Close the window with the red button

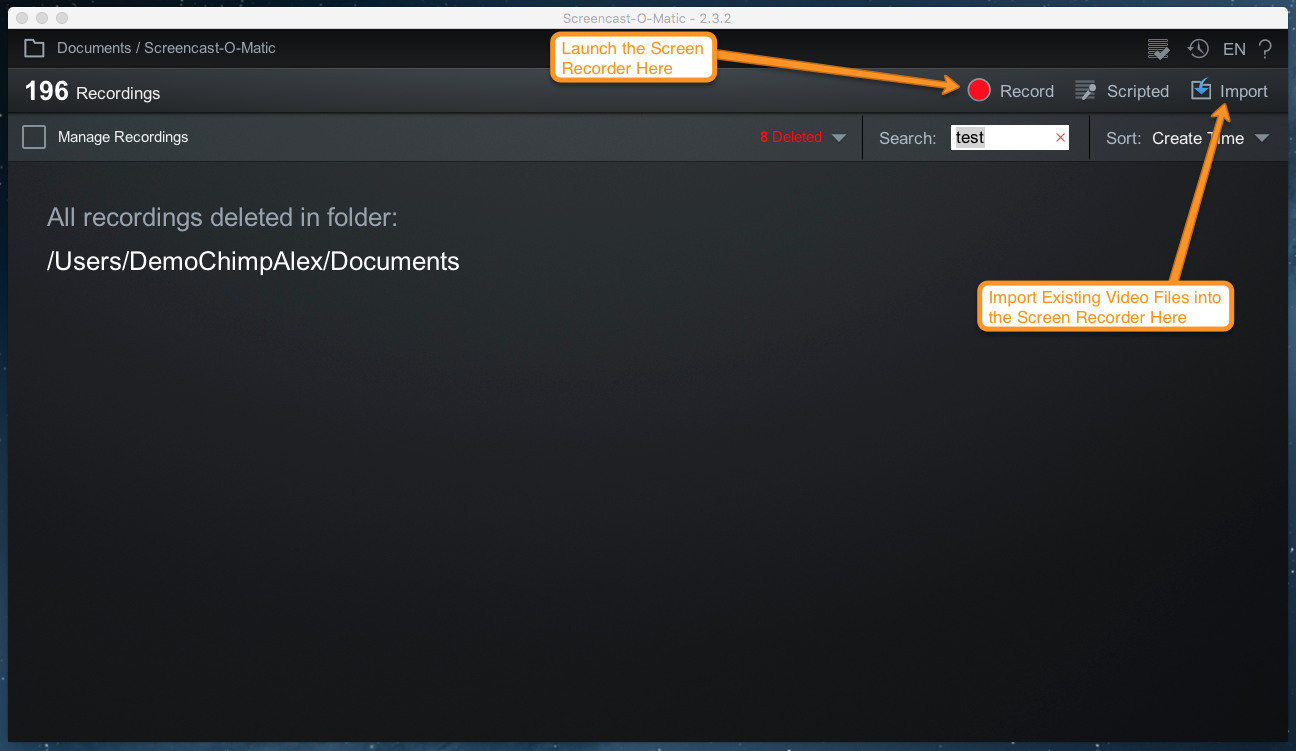[23, 18]
